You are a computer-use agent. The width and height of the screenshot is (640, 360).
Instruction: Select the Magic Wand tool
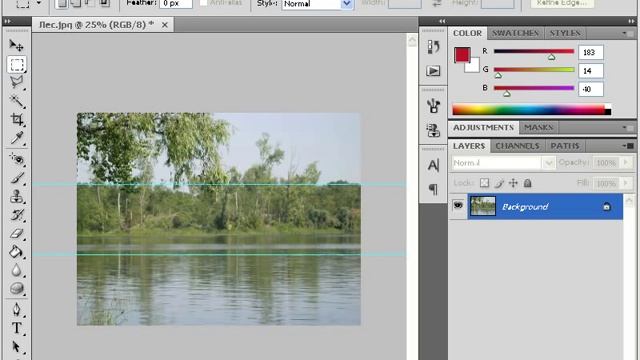click(x=17, y=101)
